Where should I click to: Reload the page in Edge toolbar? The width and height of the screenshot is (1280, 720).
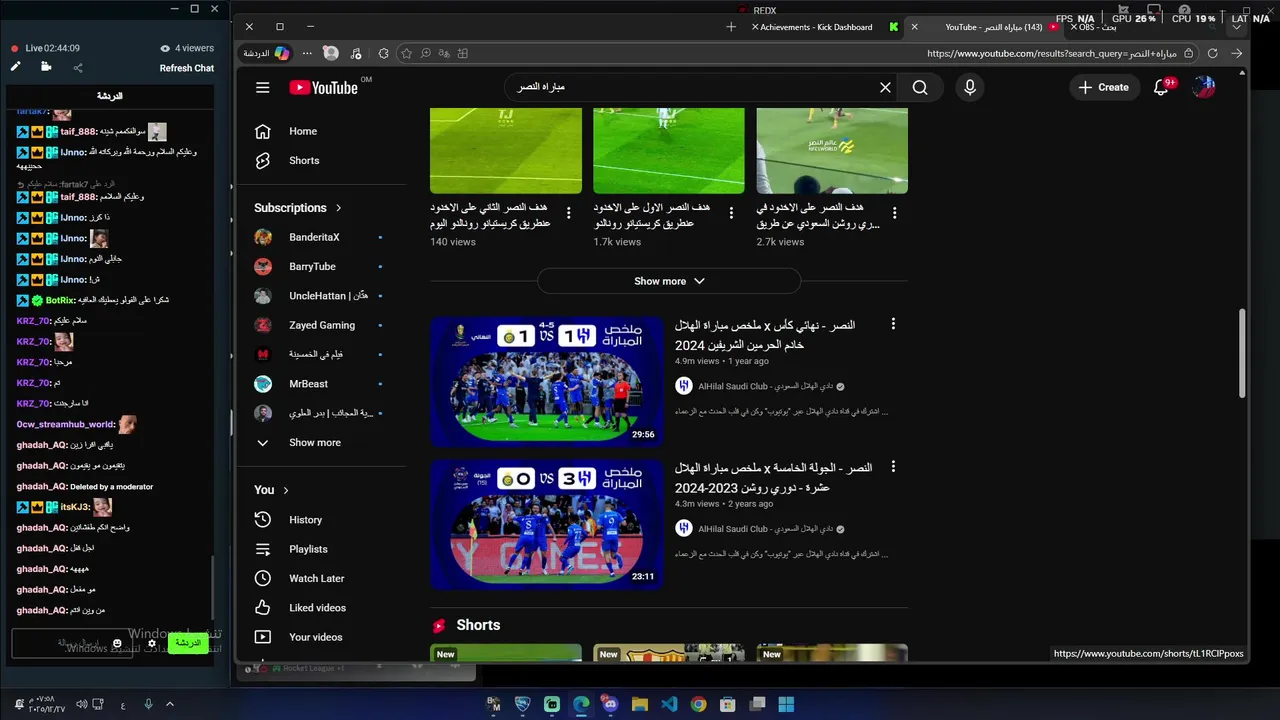tap(1212, 53)
